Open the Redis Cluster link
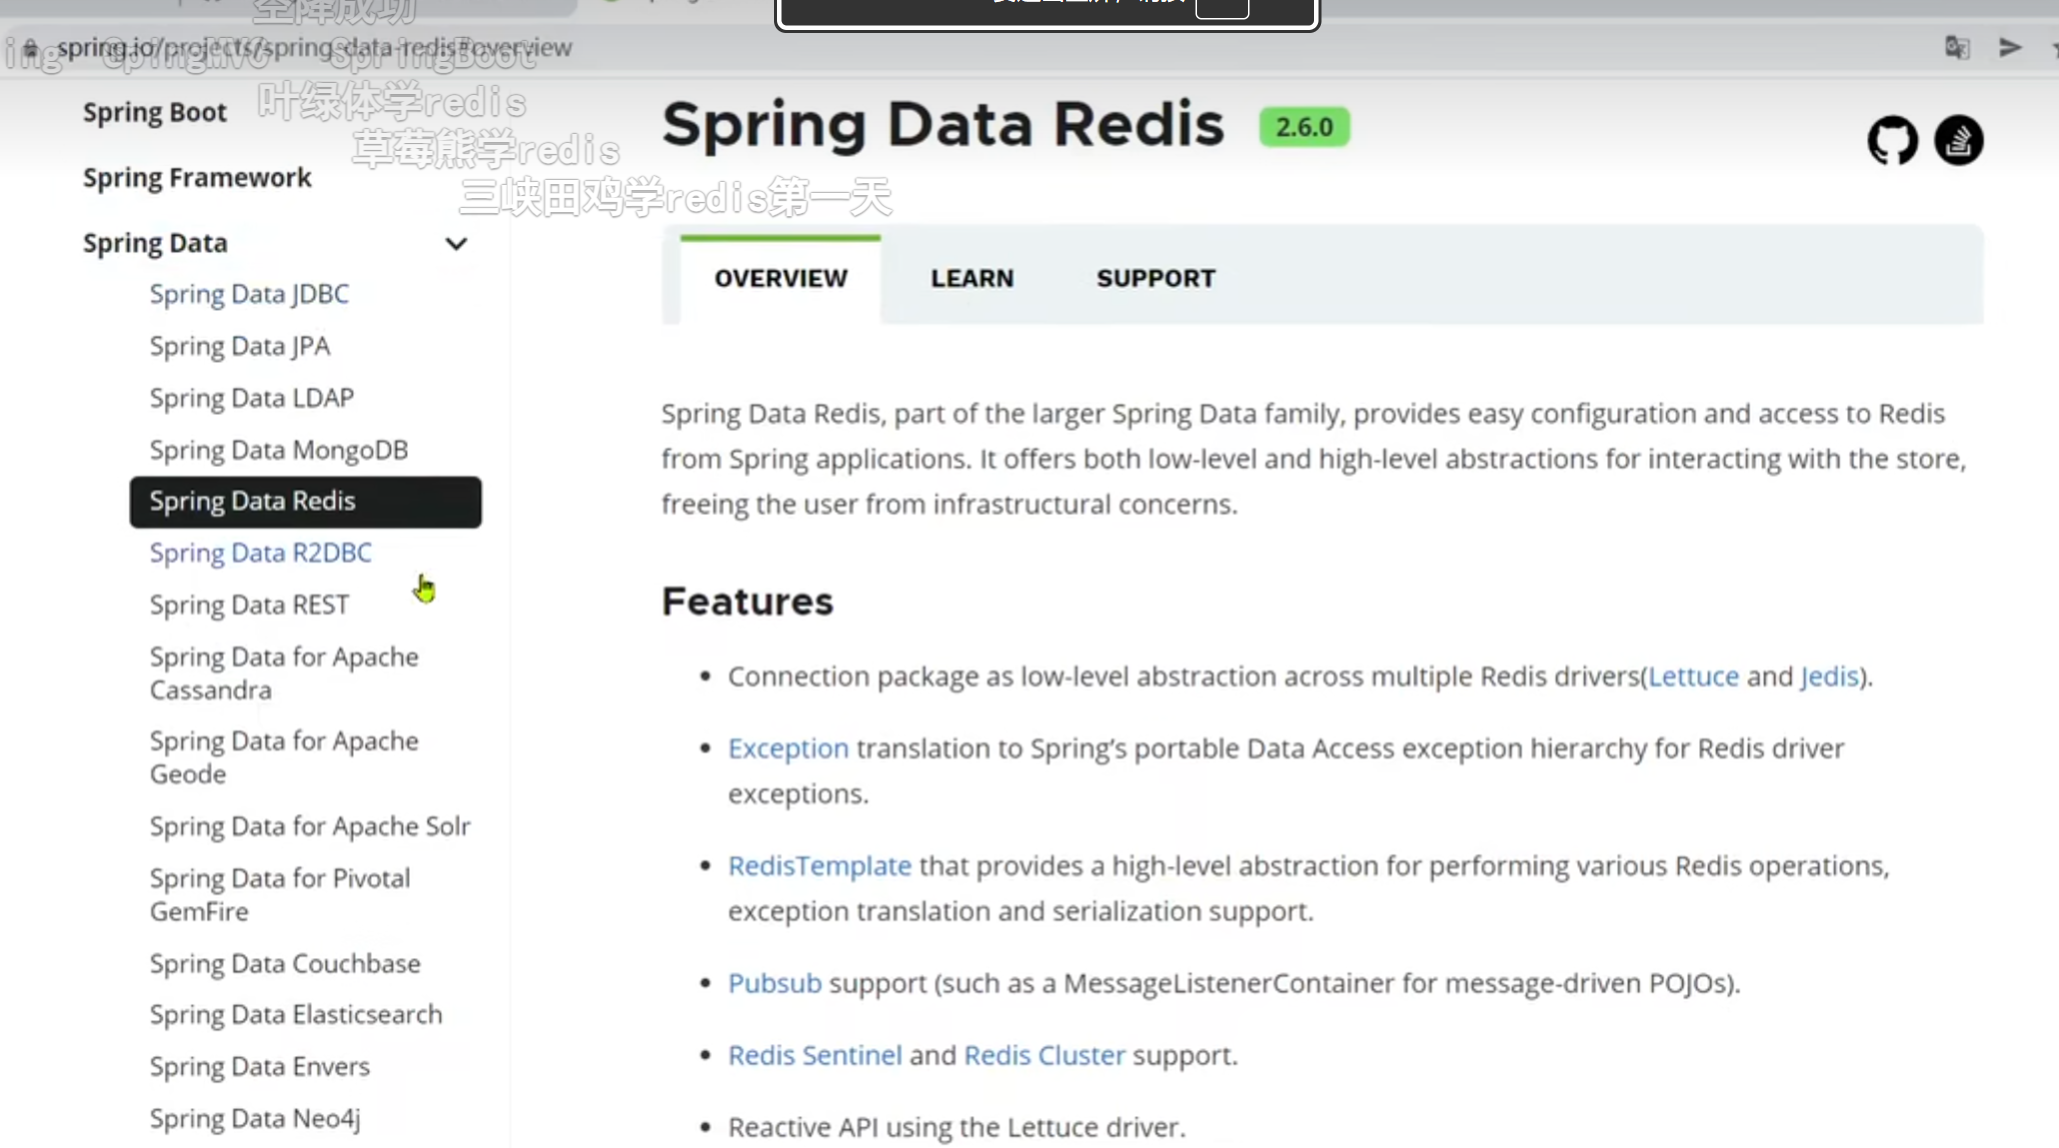The width and height of the screenshot is (2059, 1148). pyautogui.click(x=1044, y=1055)
